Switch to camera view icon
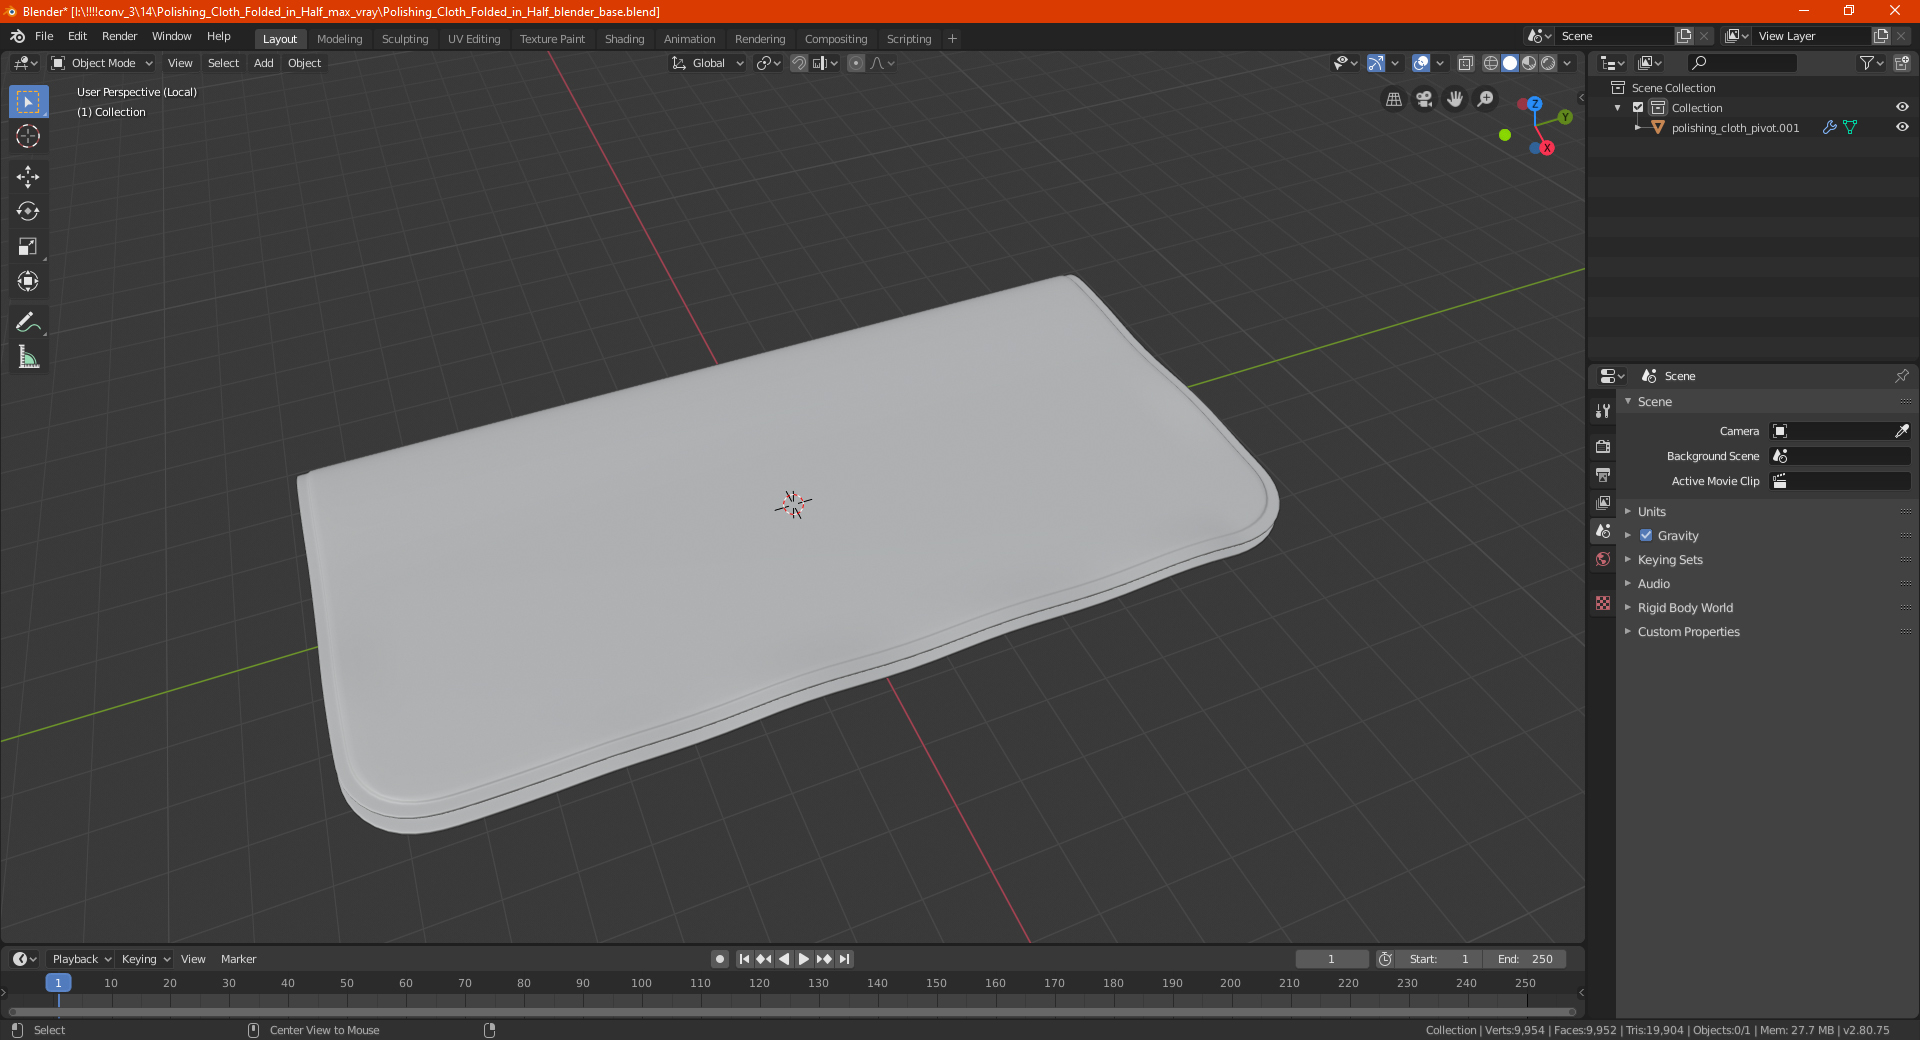Screen dimensions: 1920x1040 pos(1424,99)
